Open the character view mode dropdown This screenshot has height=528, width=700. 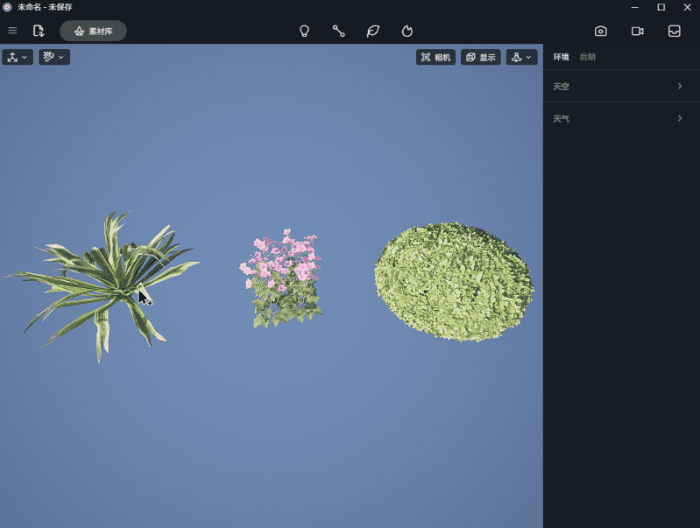[521, 57]
